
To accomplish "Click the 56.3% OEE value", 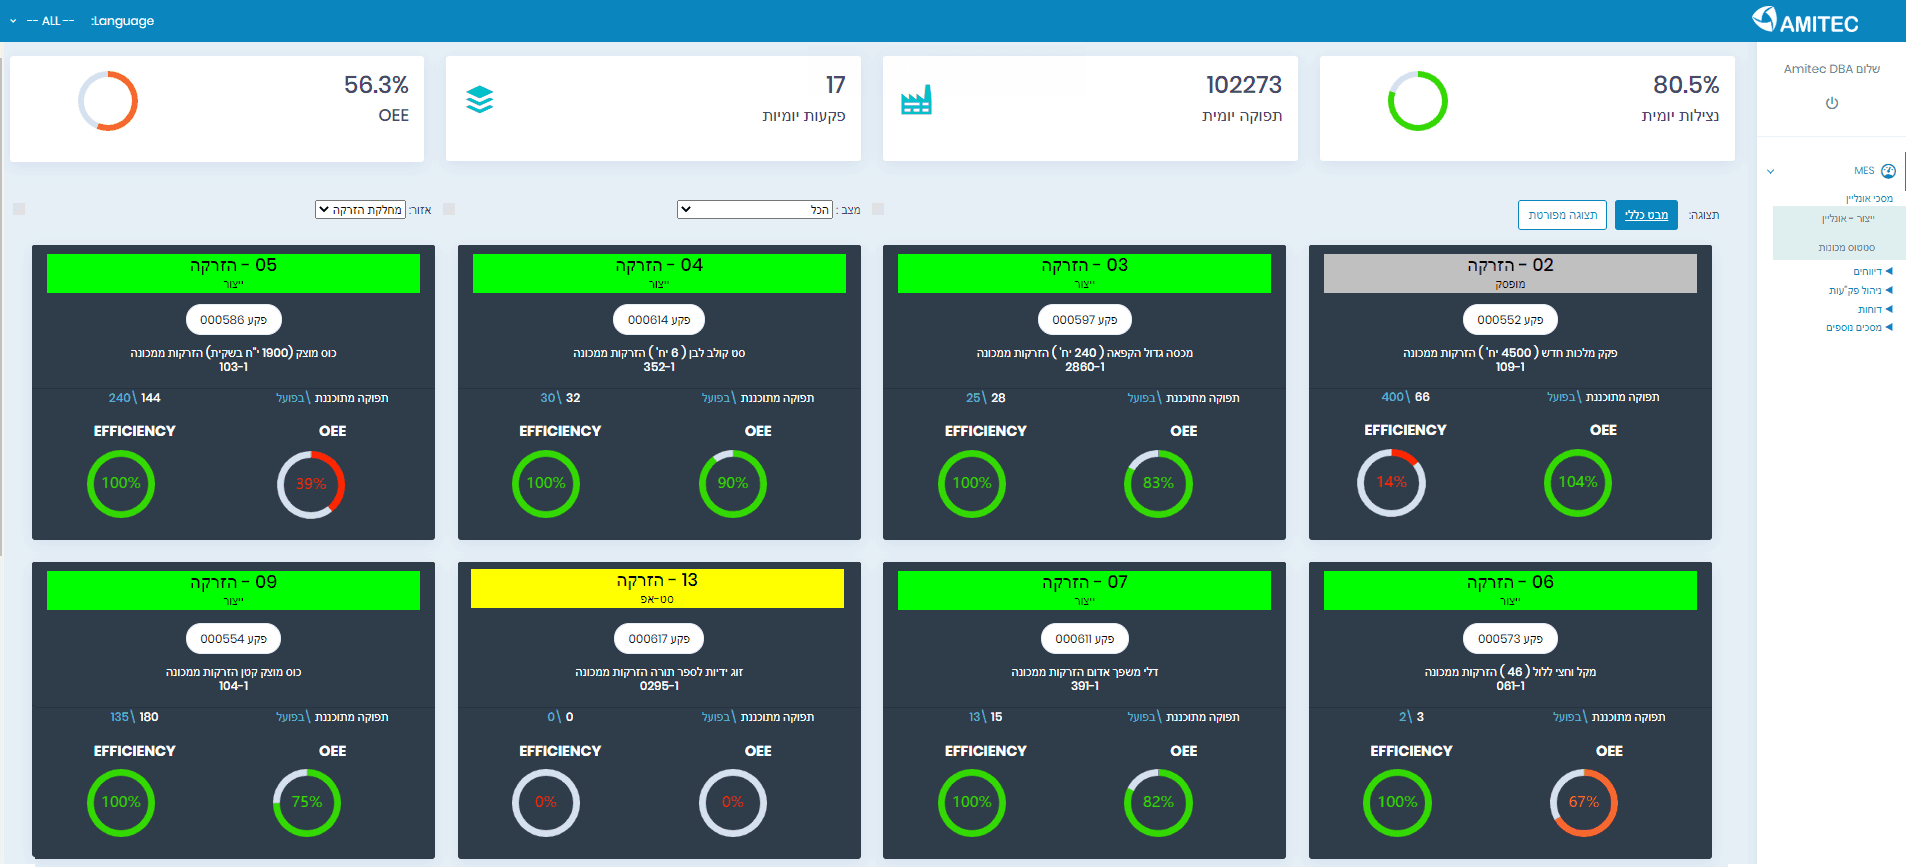I will point(376,85).
